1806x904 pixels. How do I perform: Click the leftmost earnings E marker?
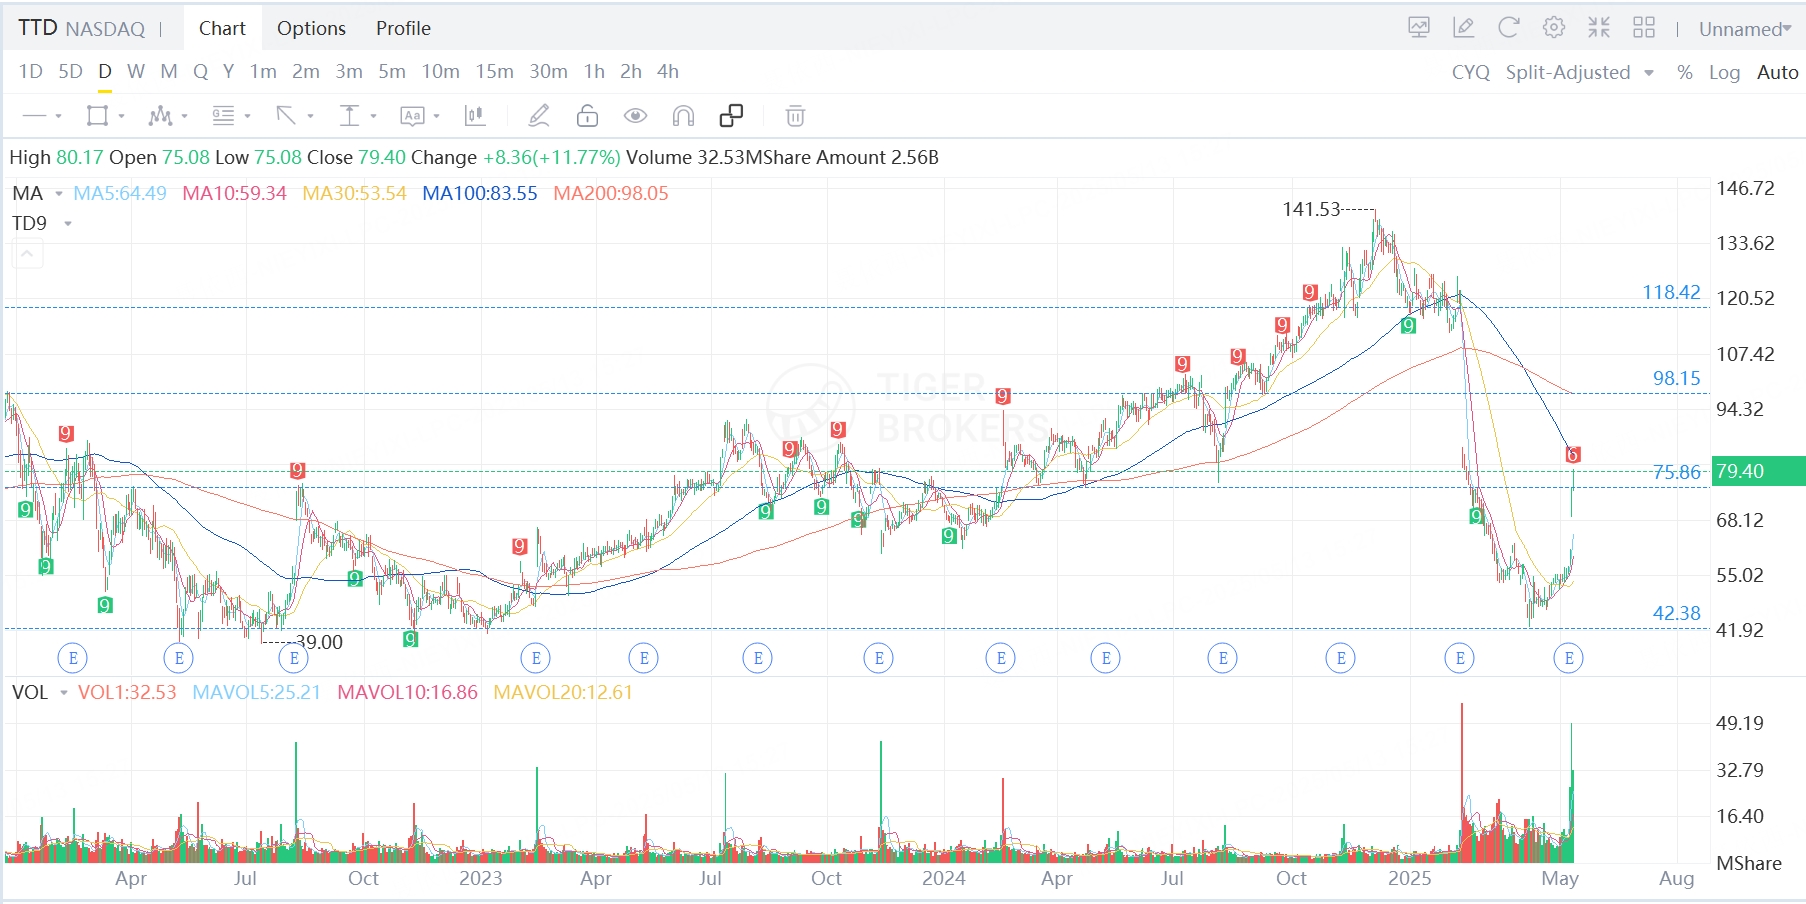pyautogui.click(x=73, y=658)
